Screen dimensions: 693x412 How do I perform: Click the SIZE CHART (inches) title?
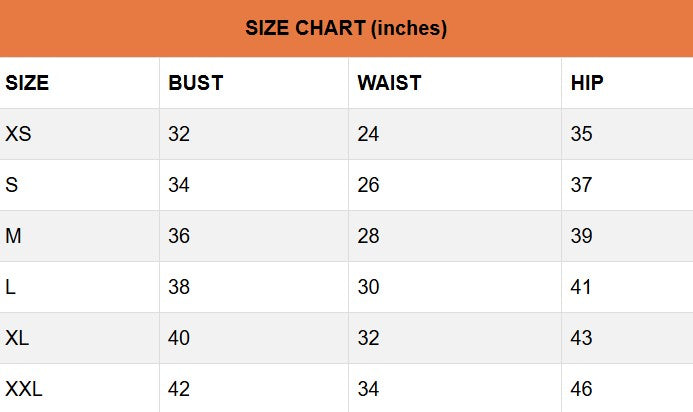346,28
